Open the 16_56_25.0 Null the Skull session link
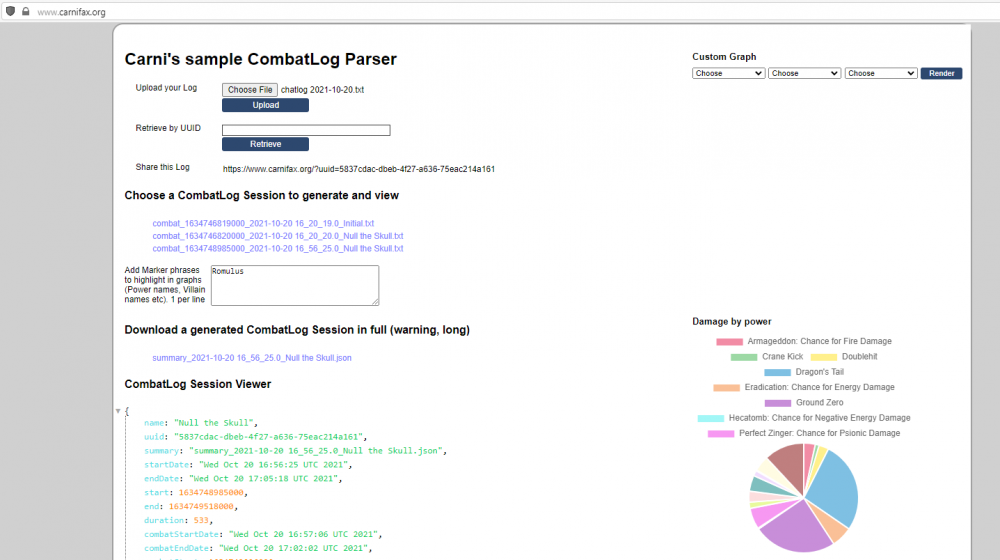The image size is (1000, 560). click(277, 249)
